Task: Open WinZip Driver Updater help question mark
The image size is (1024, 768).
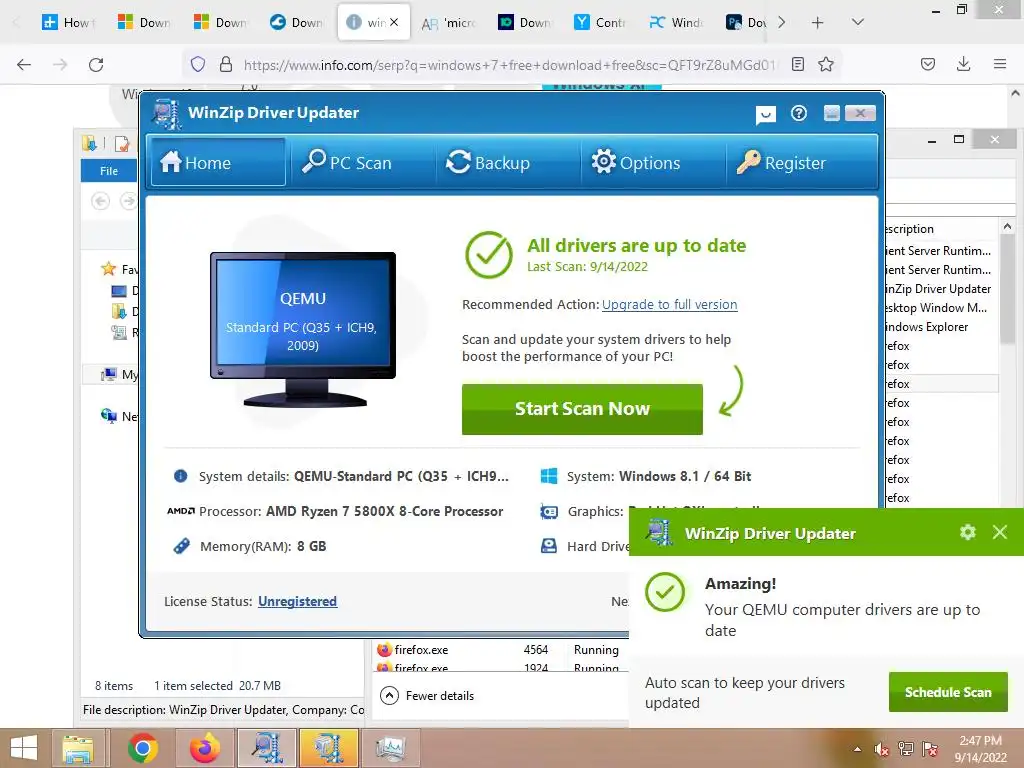Action: pyautogui.click(x=799, y=114)
